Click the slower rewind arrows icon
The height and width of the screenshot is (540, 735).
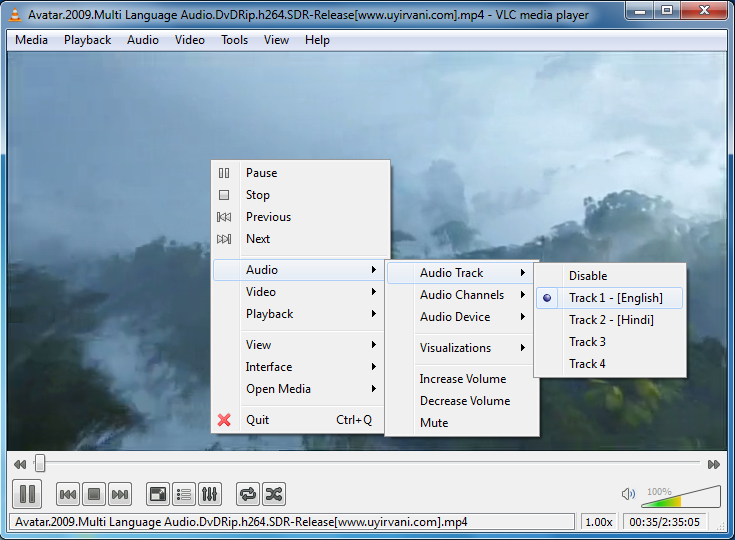pos(20,465)
